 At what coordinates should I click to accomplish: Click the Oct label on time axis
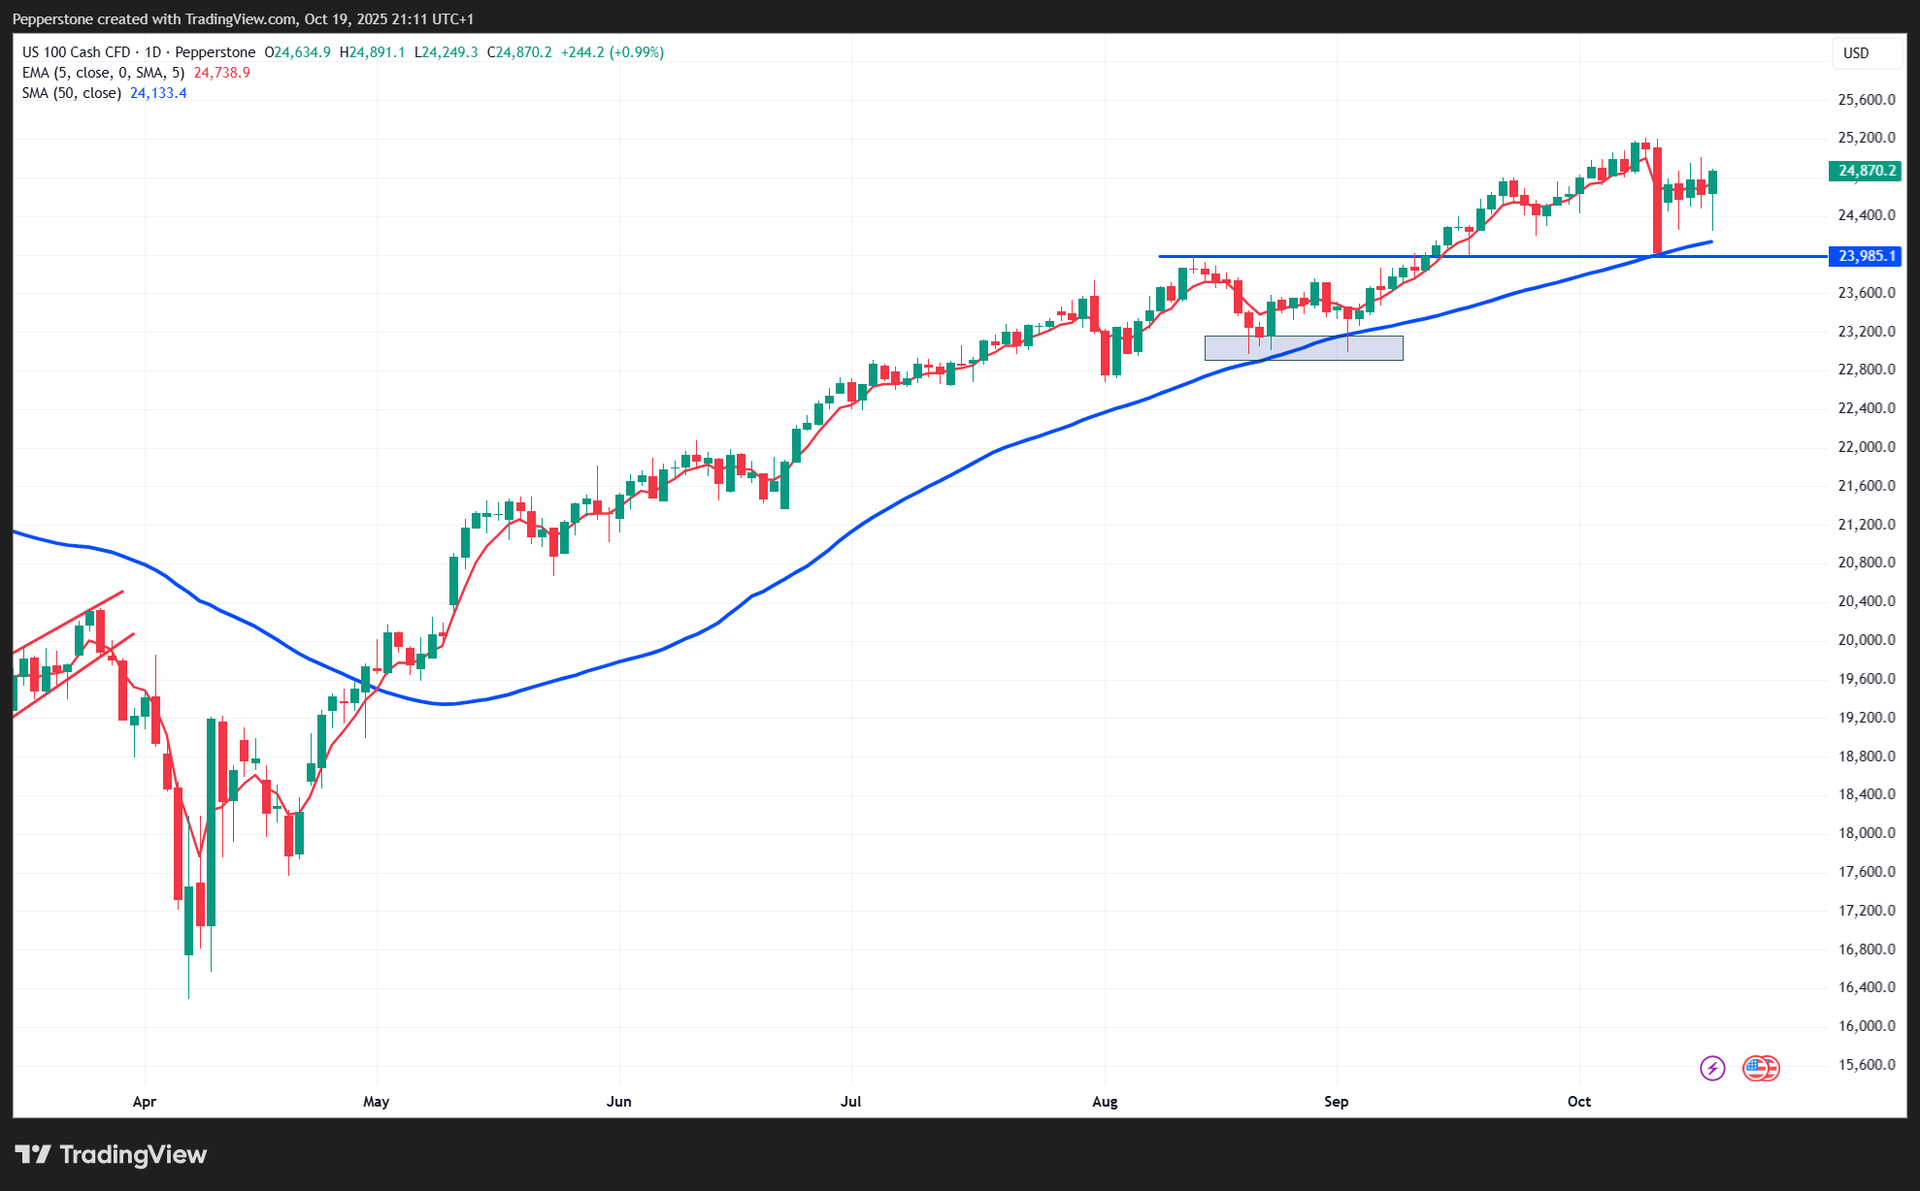coord(1578,1101)
